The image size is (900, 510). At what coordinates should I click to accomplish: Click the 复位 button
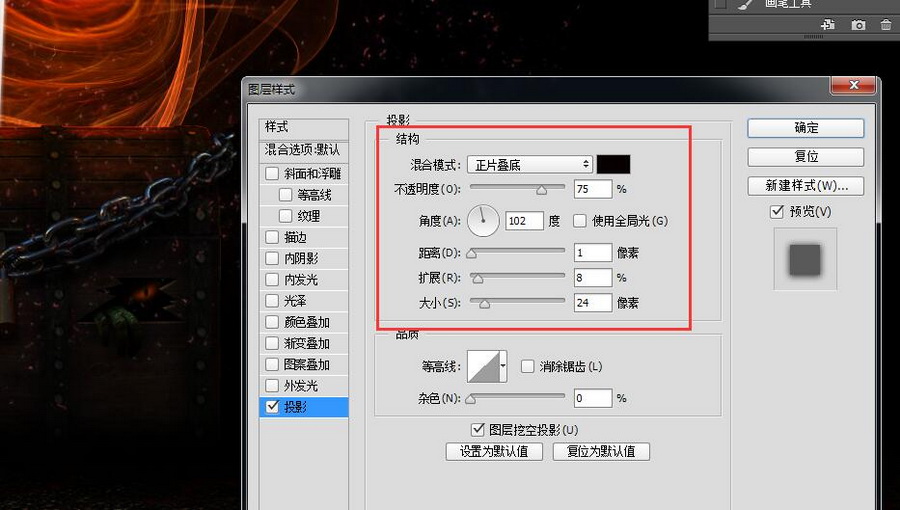[805, 157]
